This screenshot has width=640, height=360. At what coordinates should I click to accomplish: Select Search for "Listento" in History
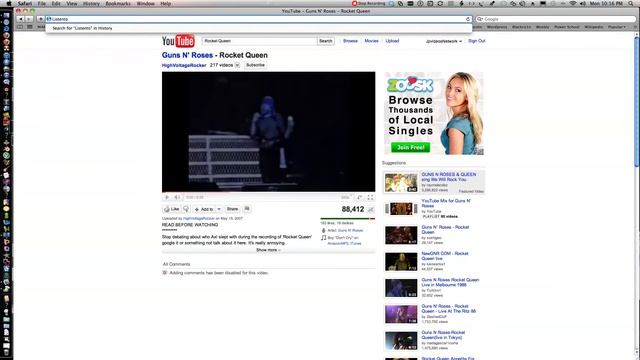pyautogui.click(x=259, y=28)
